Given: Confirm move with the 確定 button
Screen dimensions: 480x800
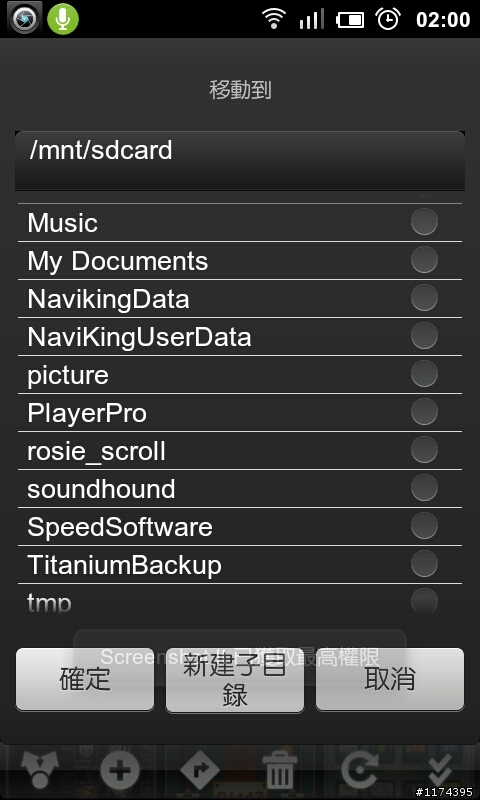Looking at the screenshot, I should (85, 679).
